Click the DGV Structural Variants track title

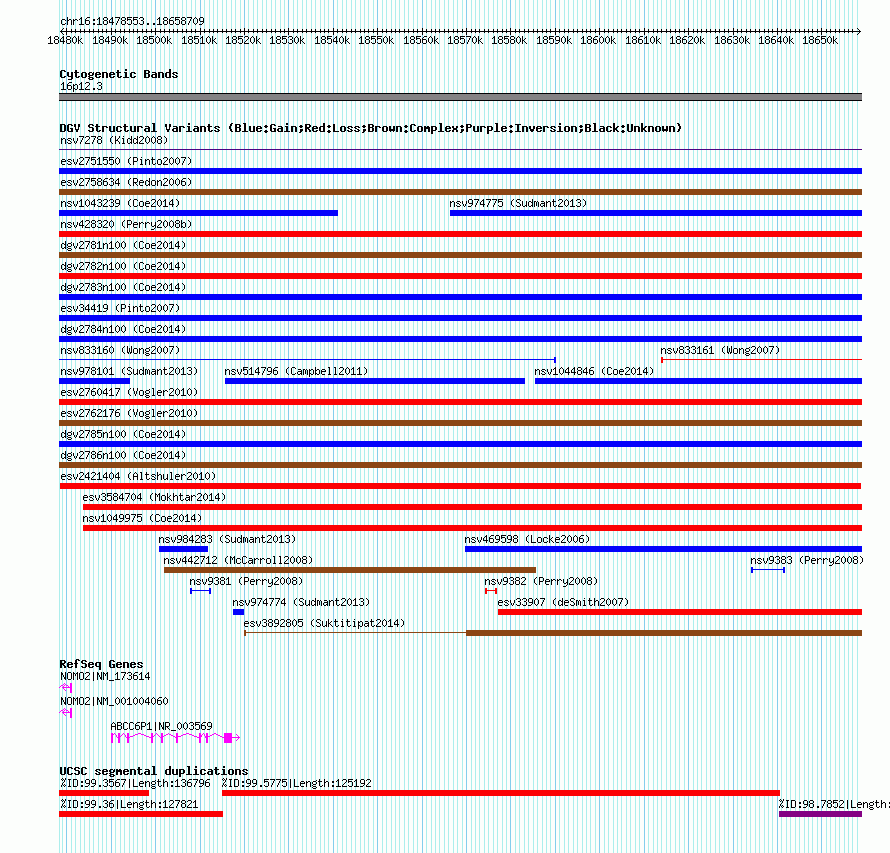tap(371, 128)
